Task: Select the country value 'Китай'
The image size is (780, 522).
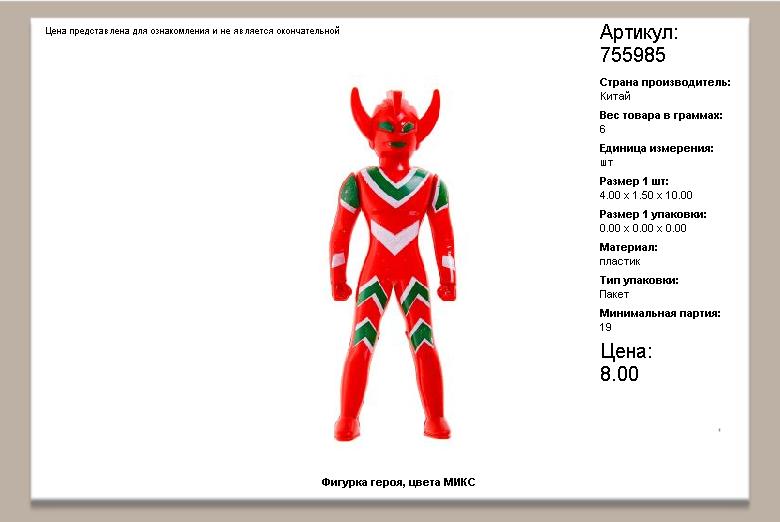Action: [x=615, y=96]
